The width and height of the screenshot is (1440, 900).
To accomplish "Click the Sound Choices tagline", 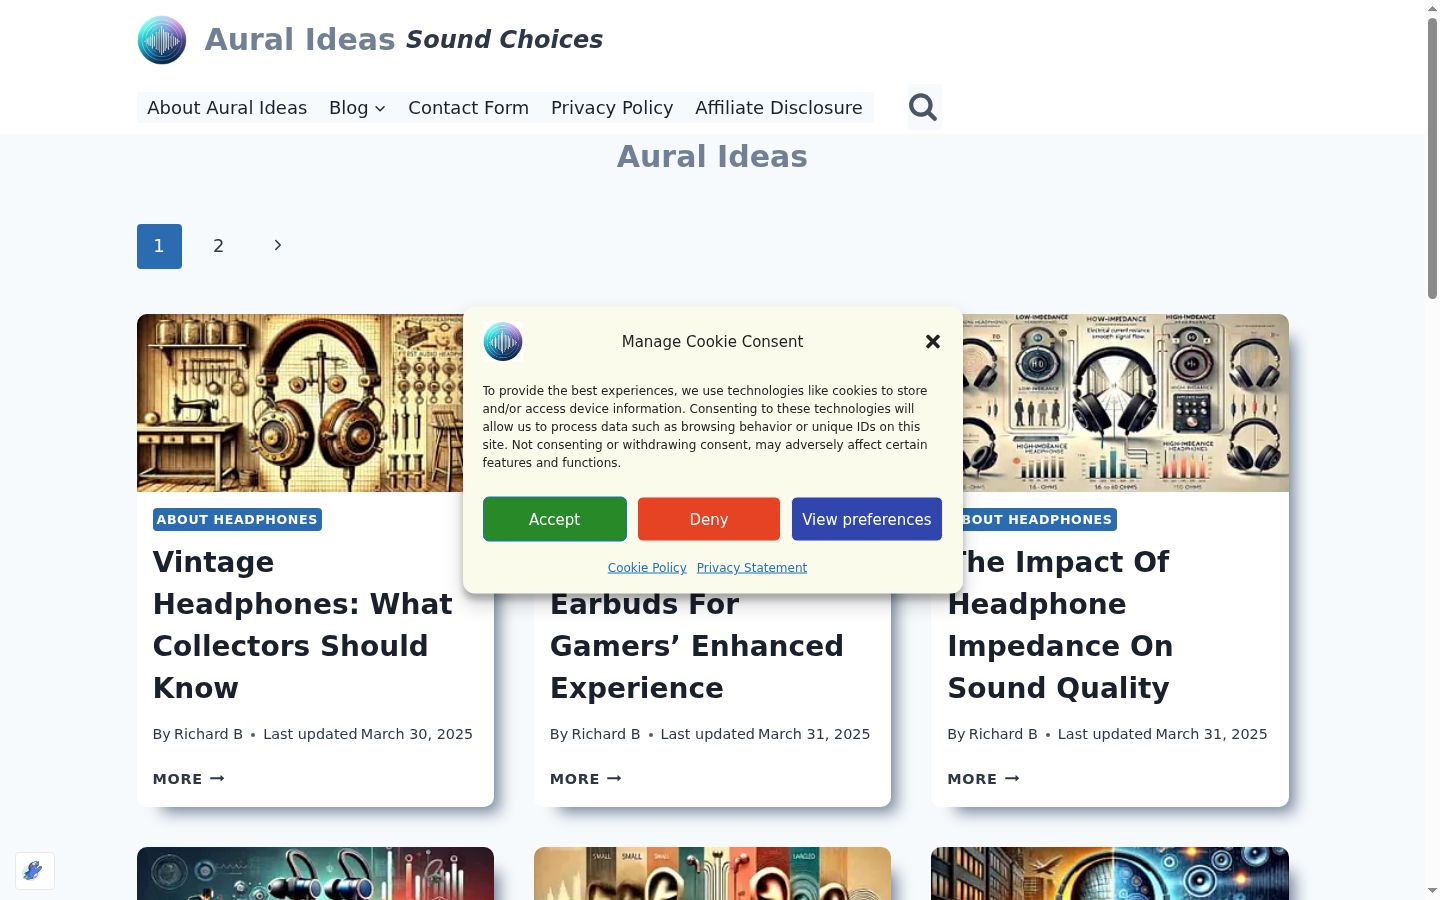I will [504, 40].
